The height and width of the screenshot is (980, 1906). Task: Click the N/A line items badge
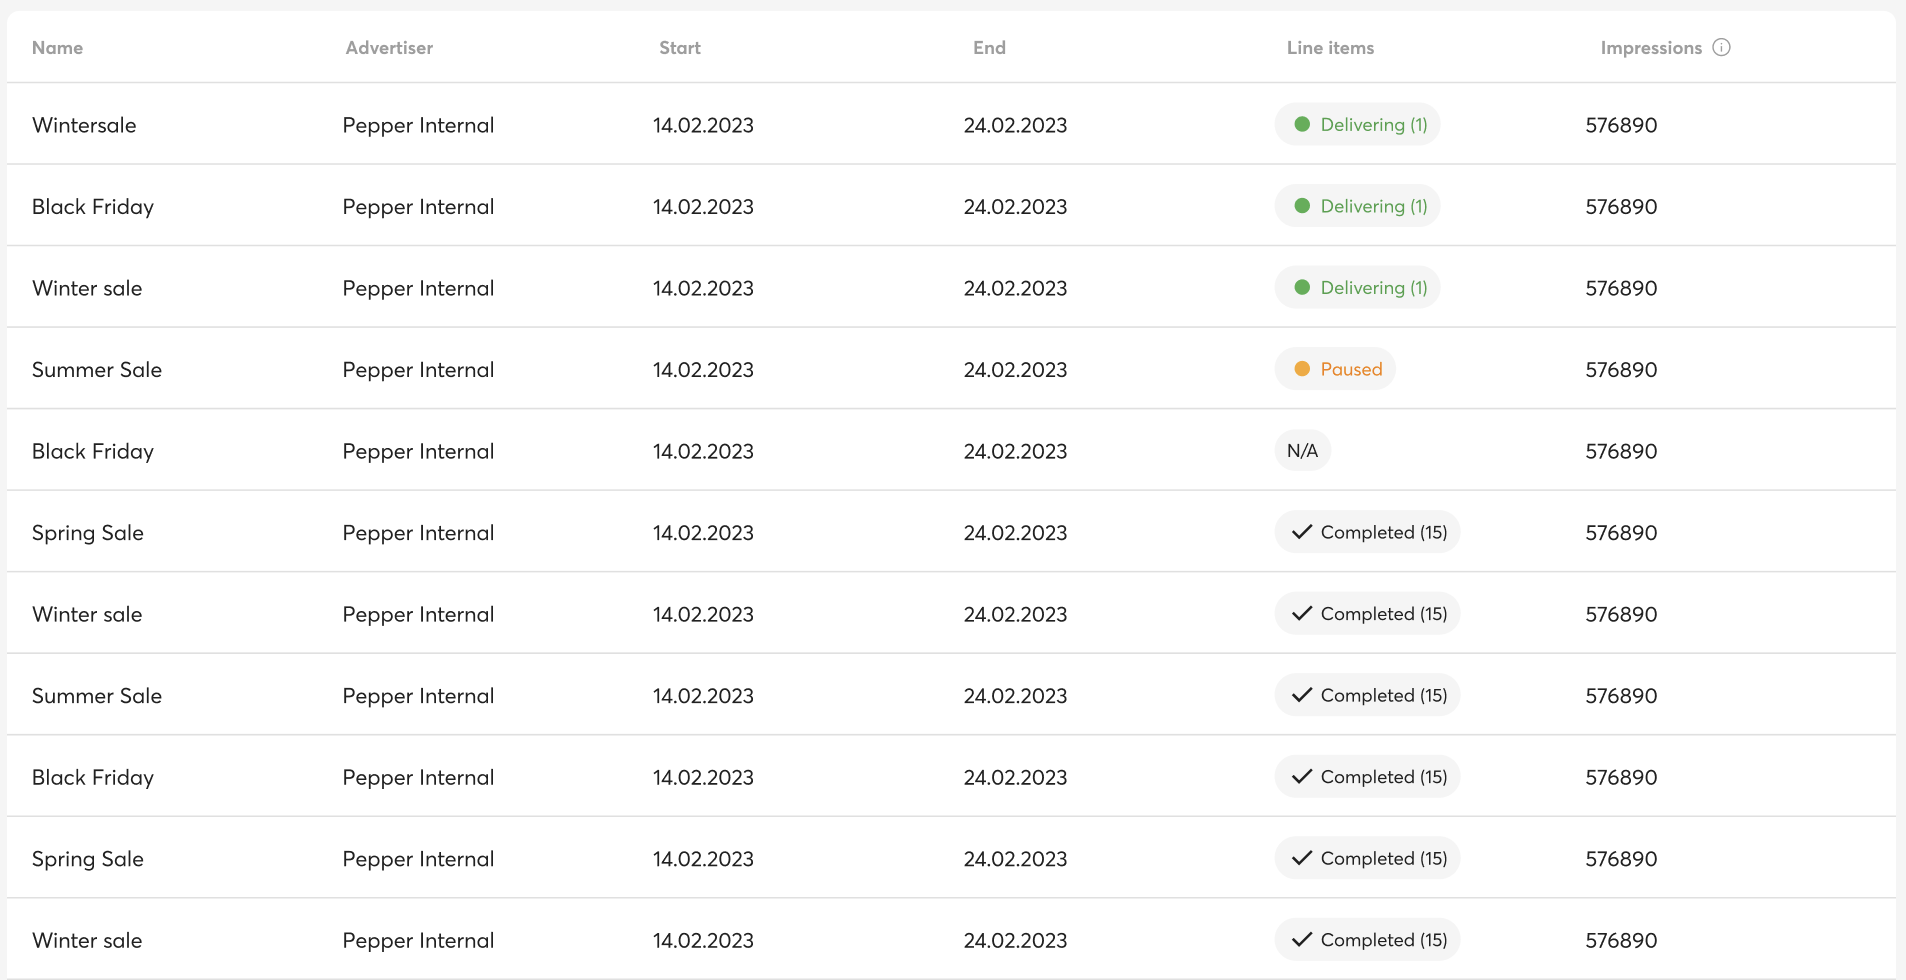coord(1302,451)
